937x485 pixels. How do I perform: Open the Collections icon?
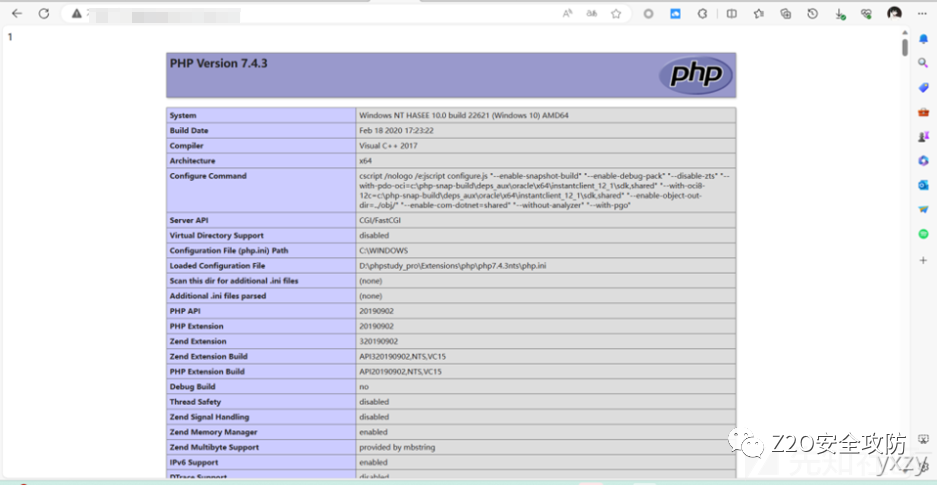pyautogui.click(x=786, y=14)
